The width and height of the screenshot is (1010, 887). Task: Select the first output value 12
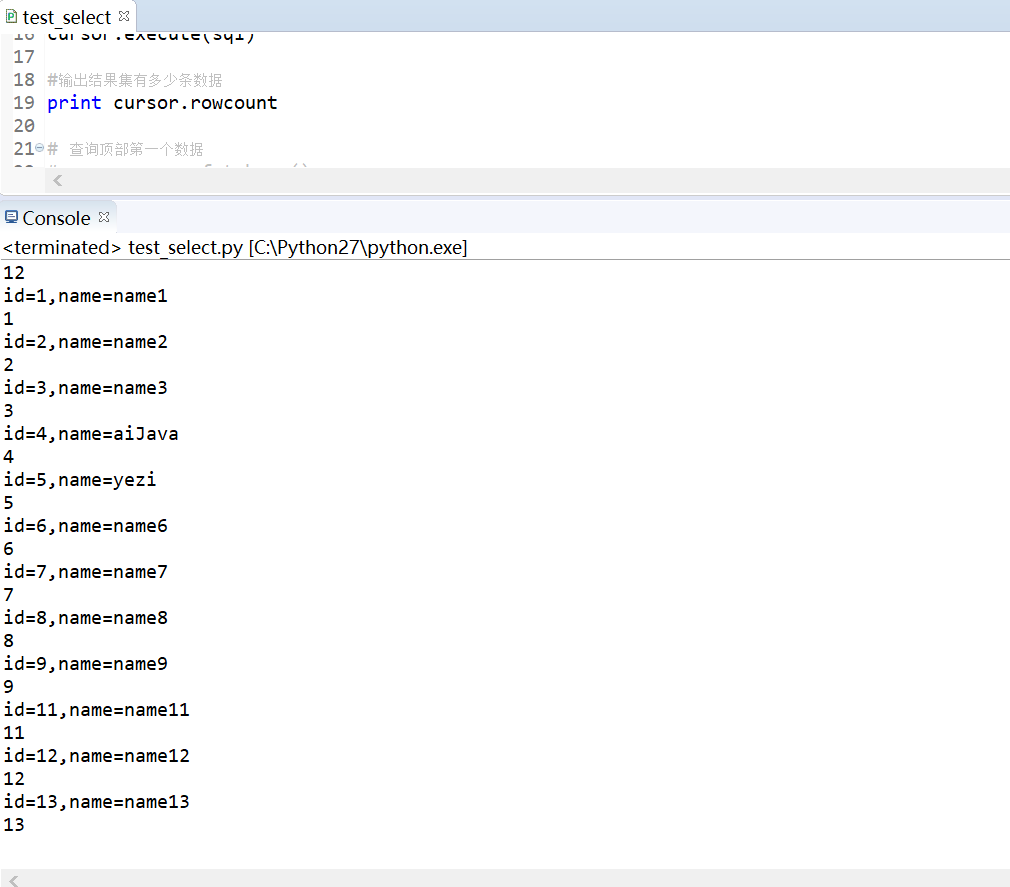pos(13,272)
